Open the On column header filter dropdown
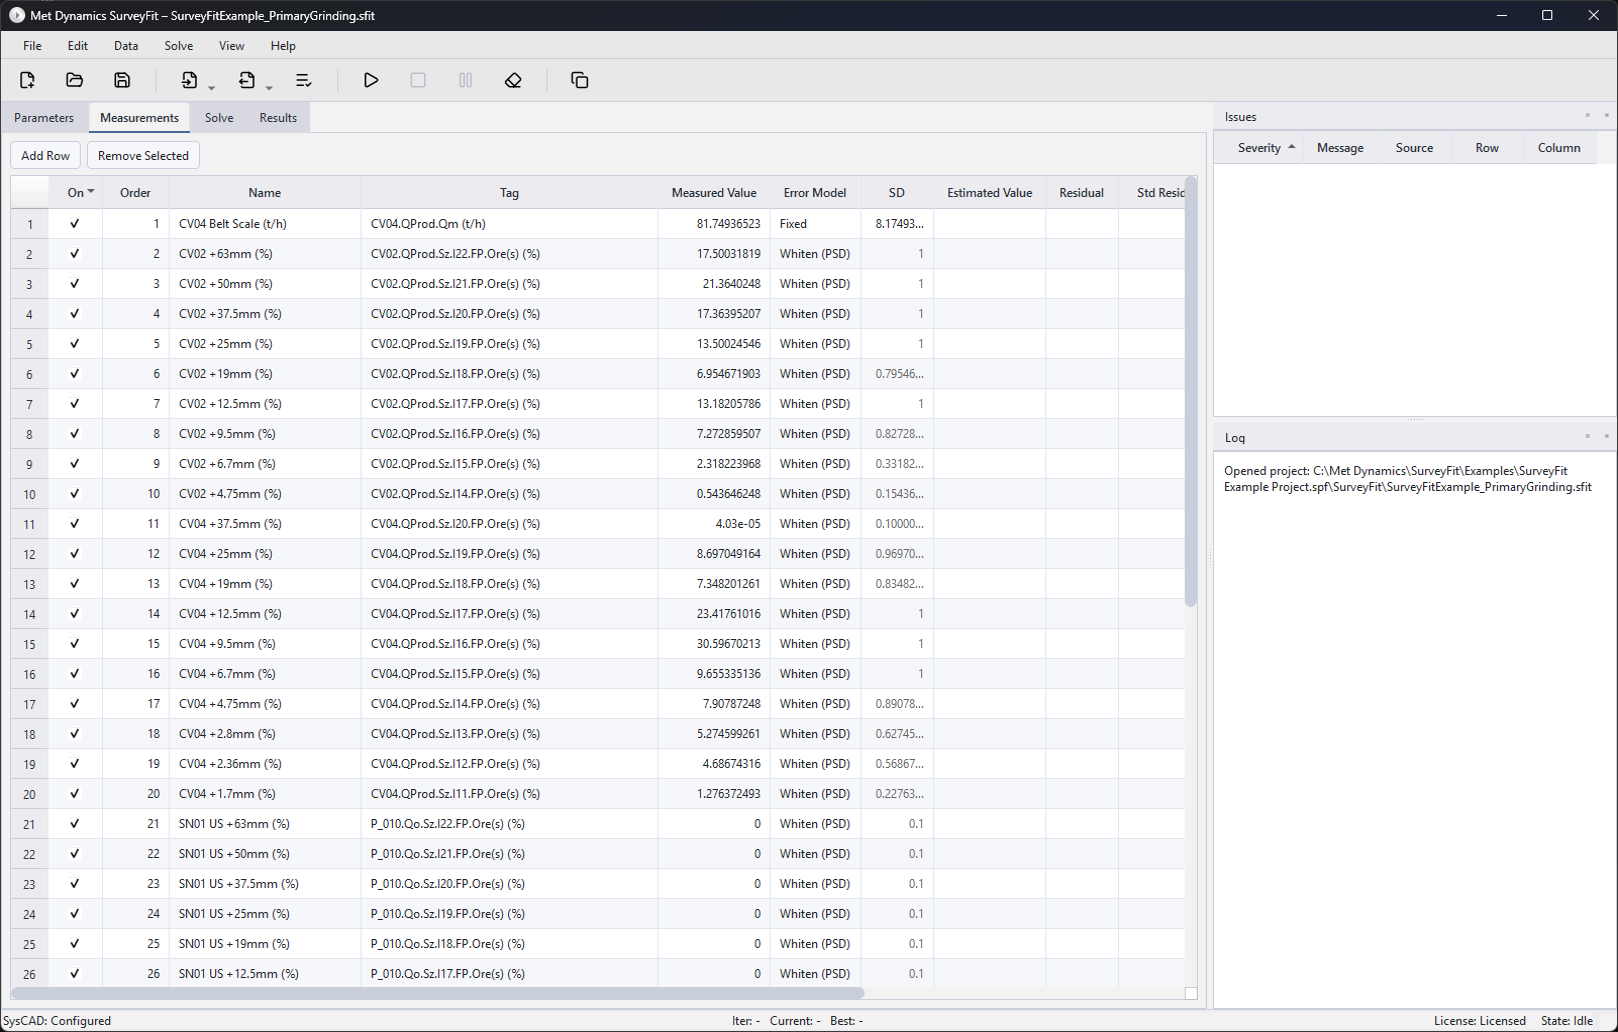The width and height of the screenshot is (1618, 1032). pyautogui.click(x=91, y=192)
